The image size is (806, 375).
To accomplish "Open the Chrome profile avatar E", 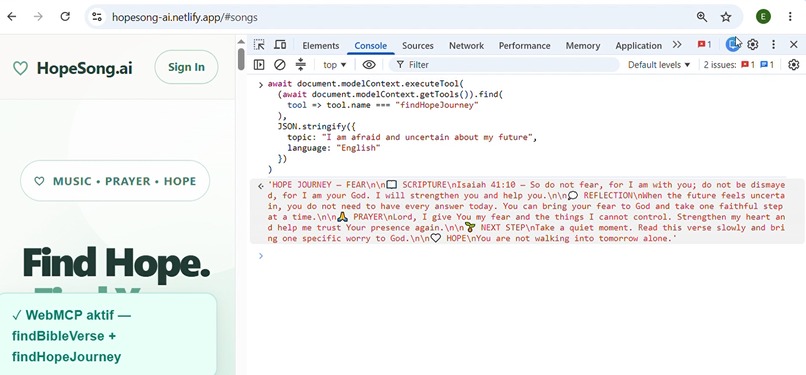I will [x=763, y=17].
